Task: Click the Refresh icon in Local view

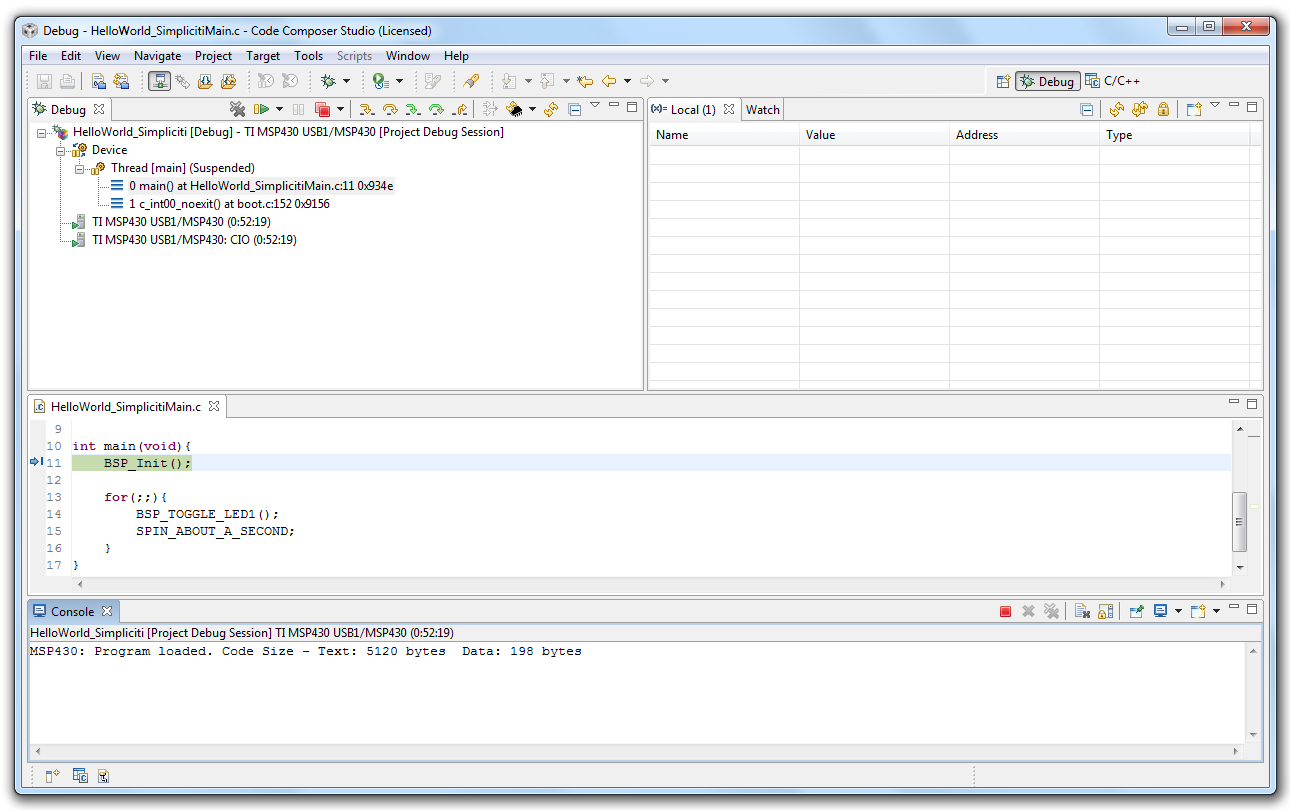Action: tap(1117, 109)
